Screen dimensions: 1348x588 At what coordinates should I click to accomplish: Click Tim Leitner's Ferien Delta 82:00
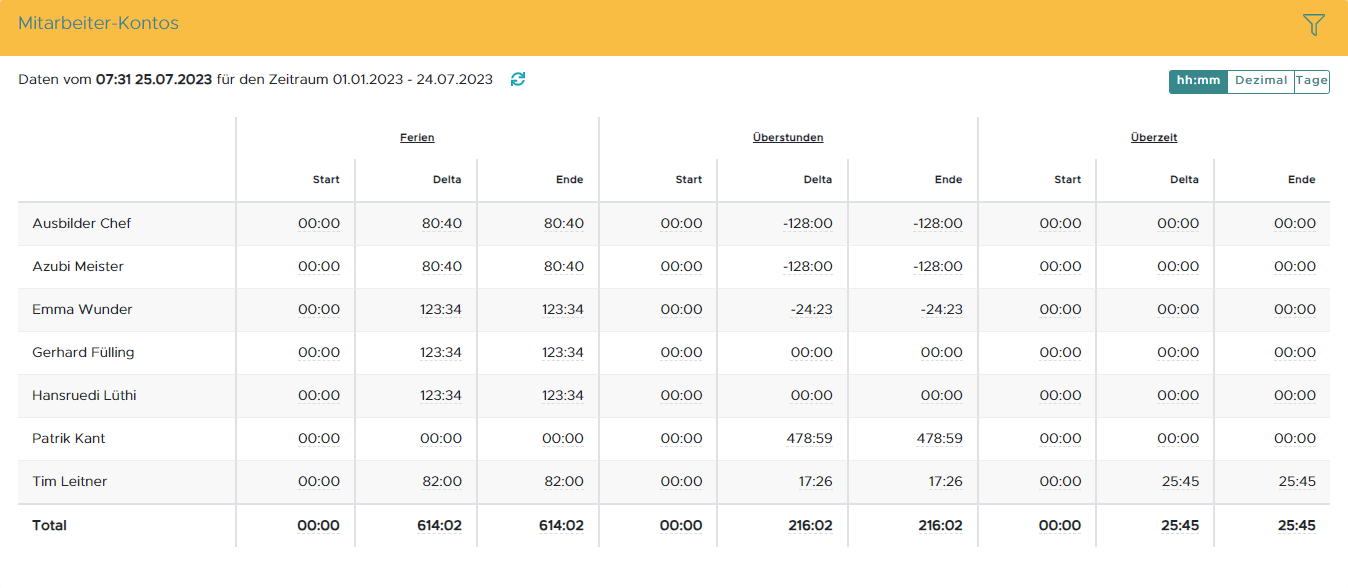pos(442,482)
